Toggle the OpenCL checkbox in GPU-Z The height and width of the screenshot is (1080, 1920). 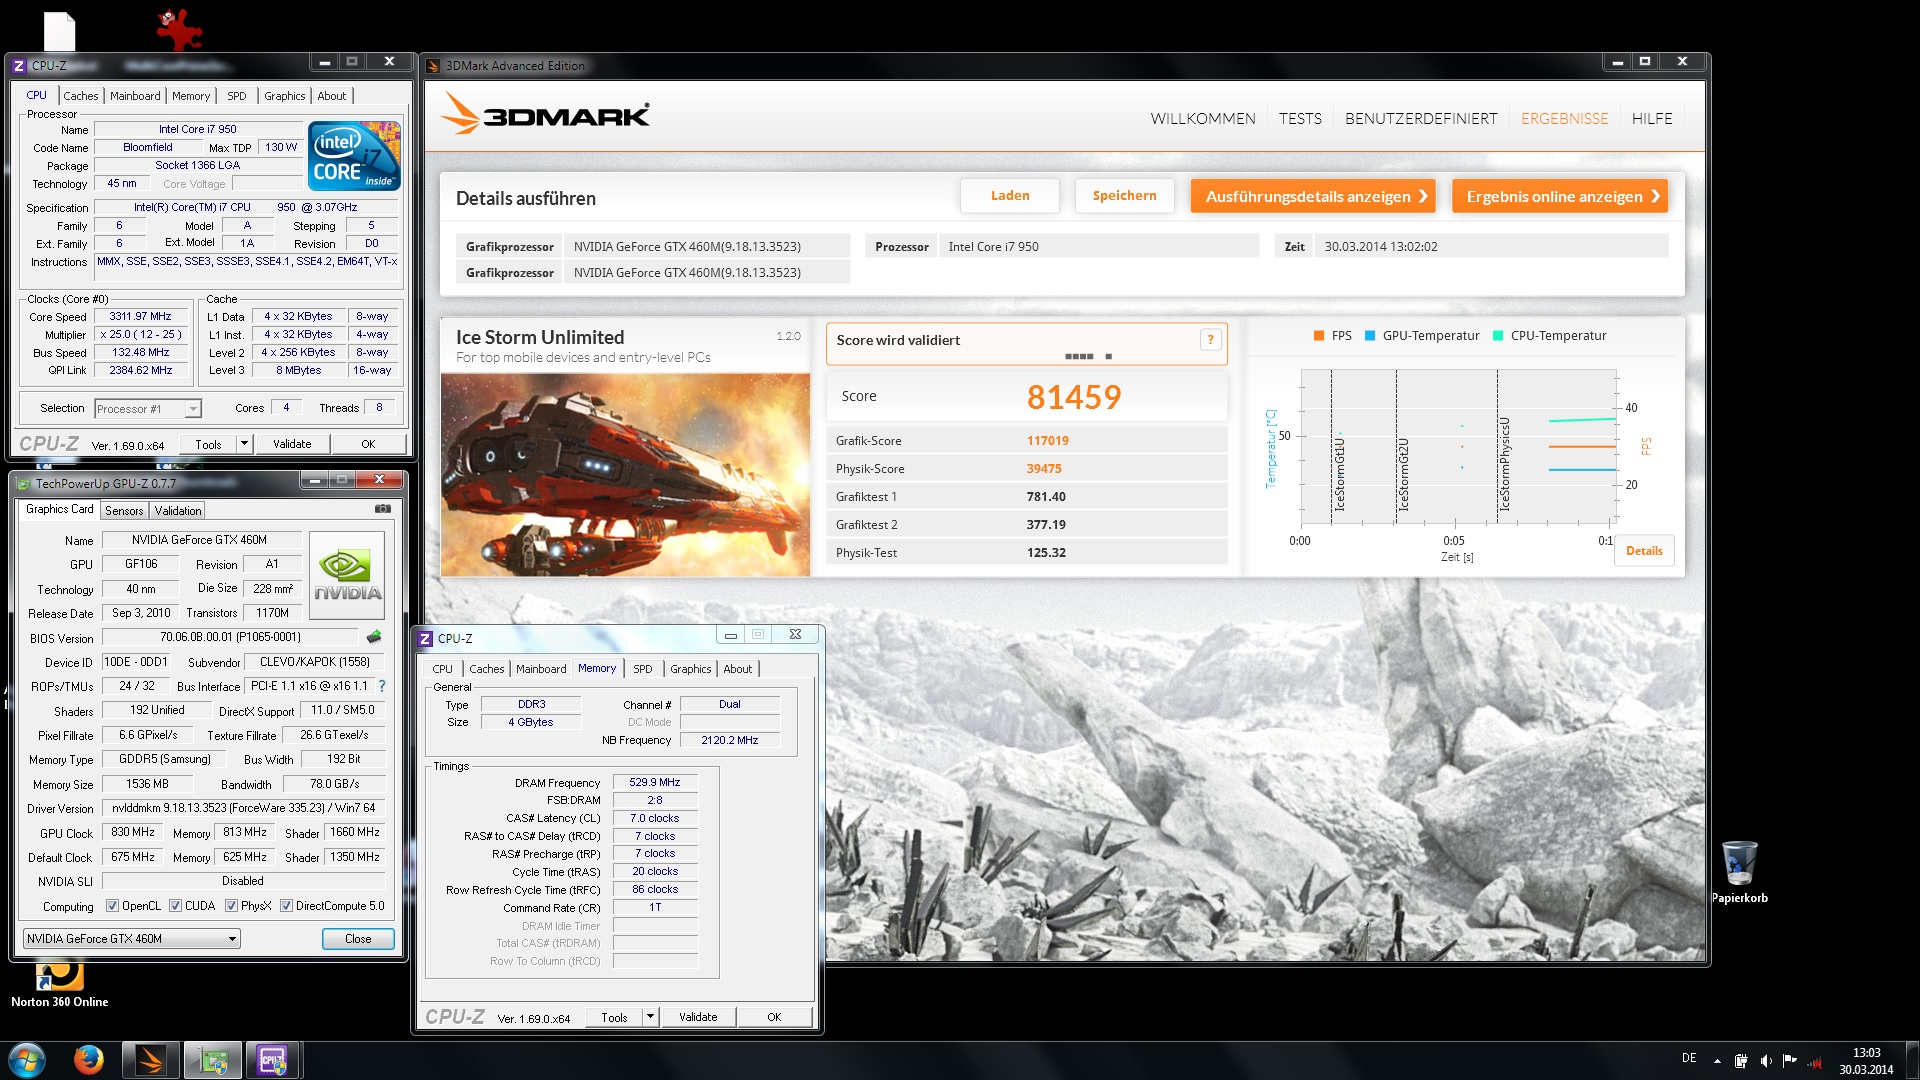[x=113, y=906]
